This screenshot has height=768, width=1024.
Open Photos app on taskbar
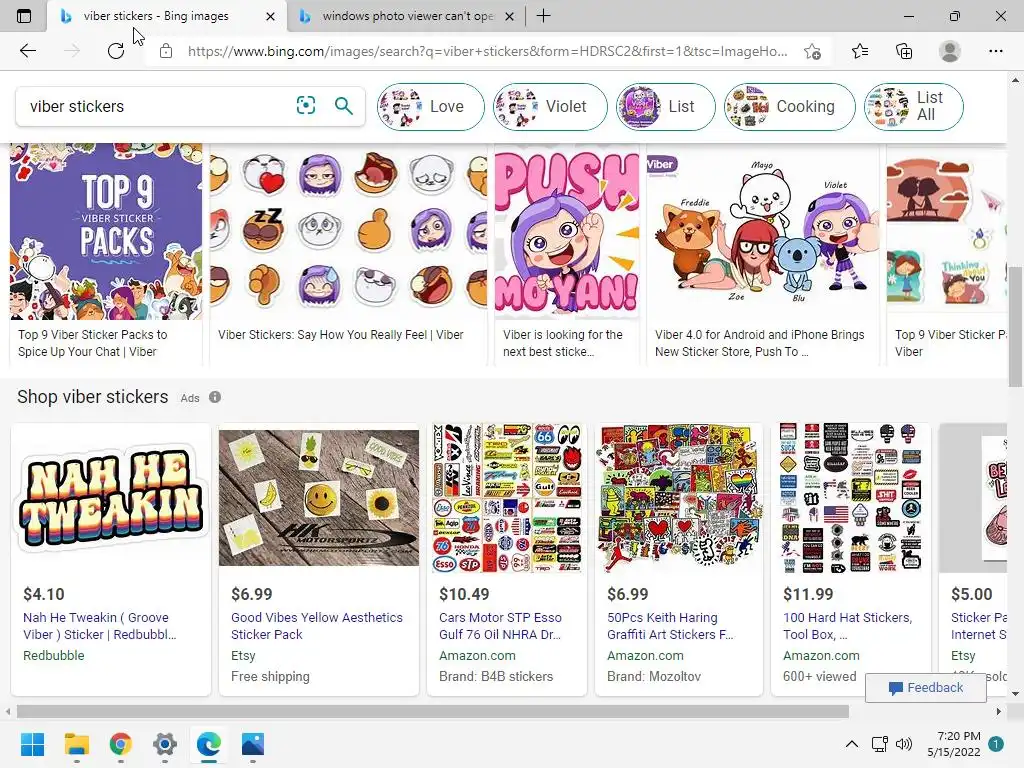[253, 744]
